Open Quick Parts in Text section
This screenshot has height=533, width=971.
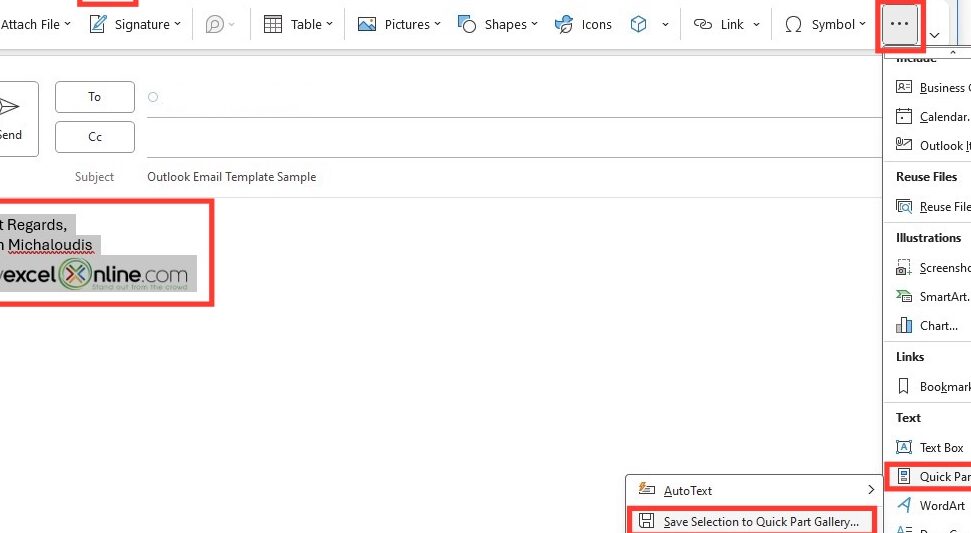(932, 477)
